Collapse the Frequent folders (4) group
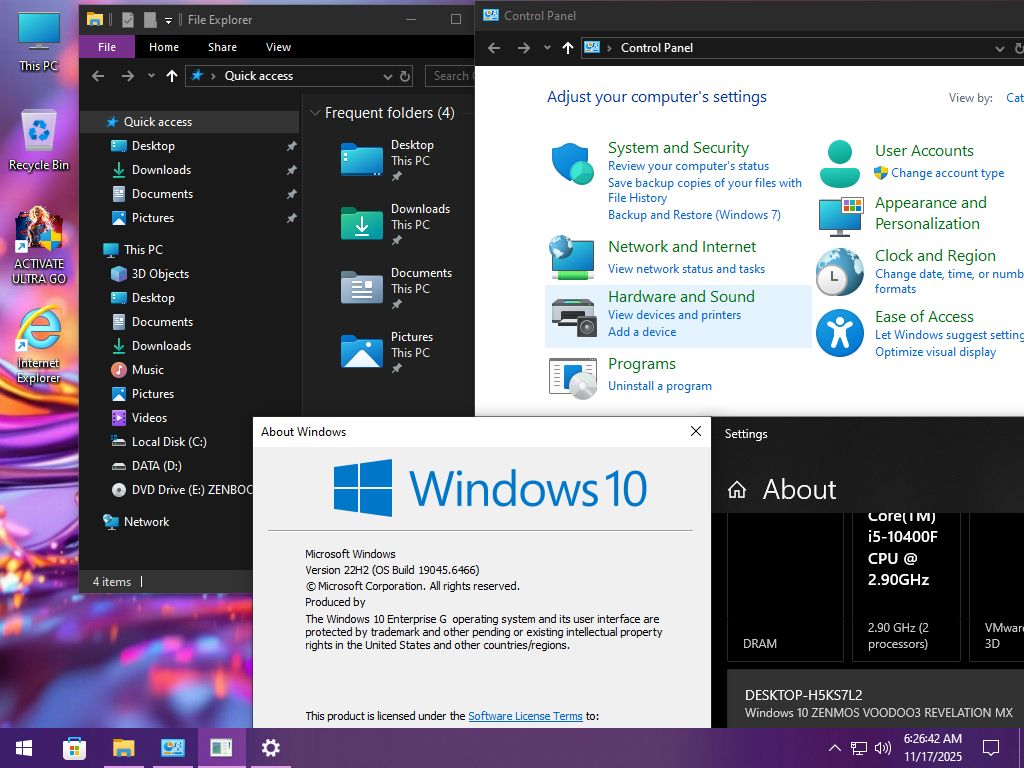Image resolution: width=1024 pixels, height=768 pixels. 315,113
